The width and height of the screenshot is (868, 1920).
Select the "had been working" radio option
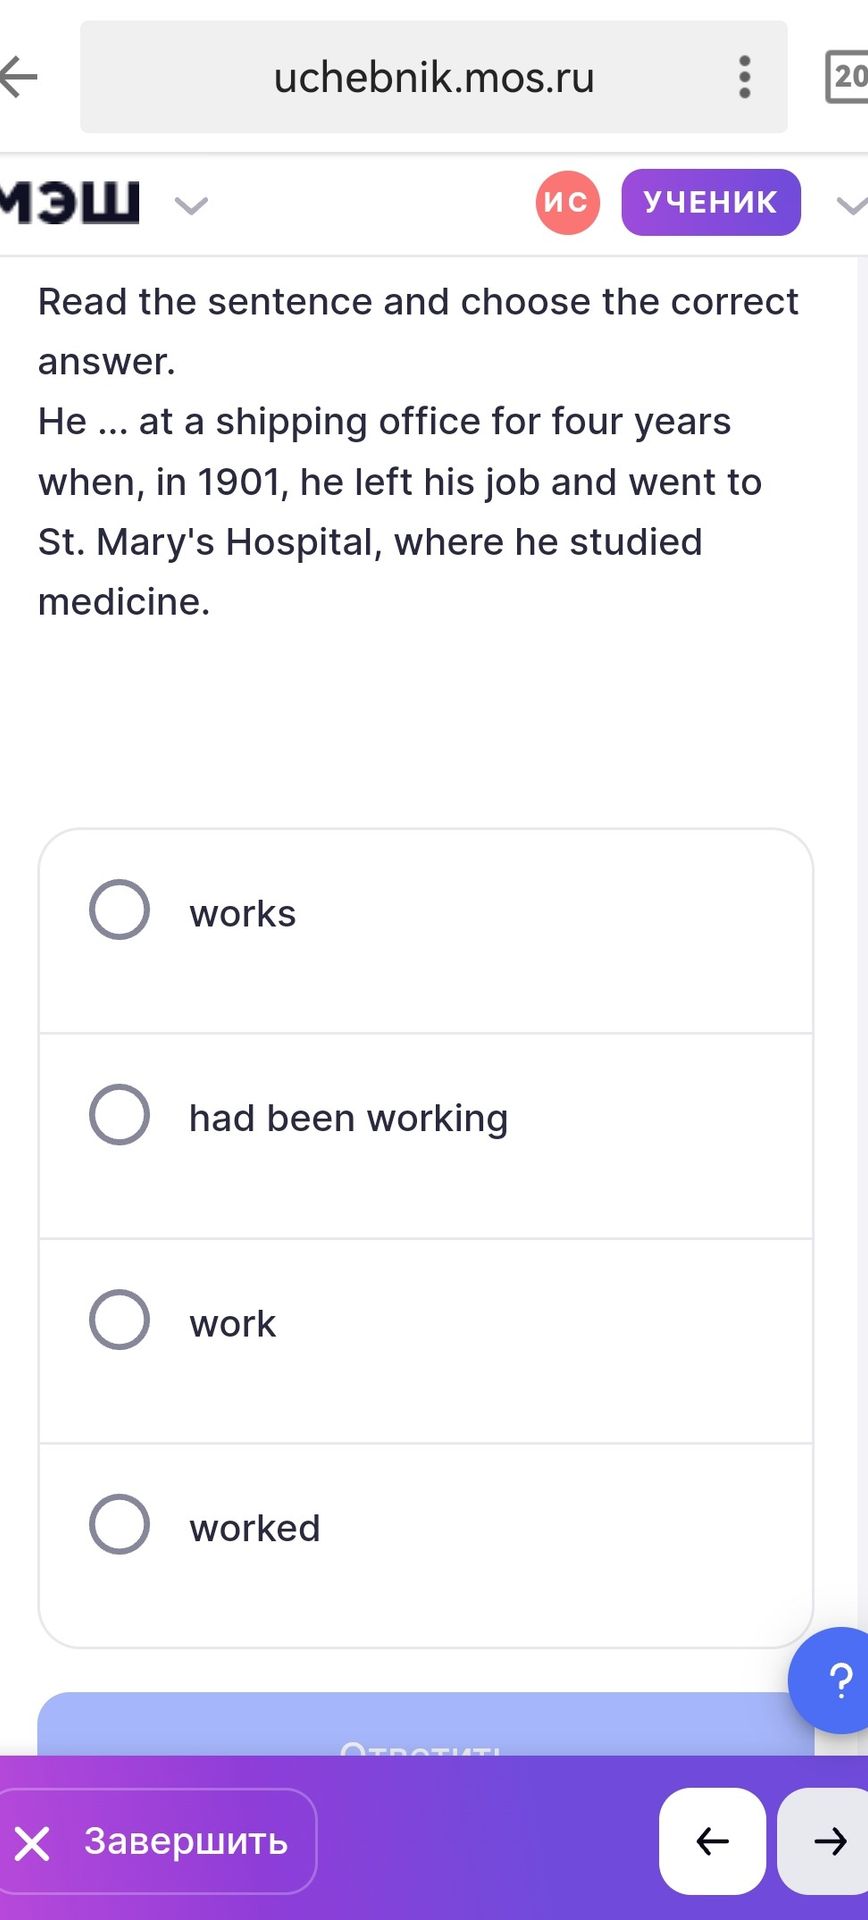pos(119,1115)
